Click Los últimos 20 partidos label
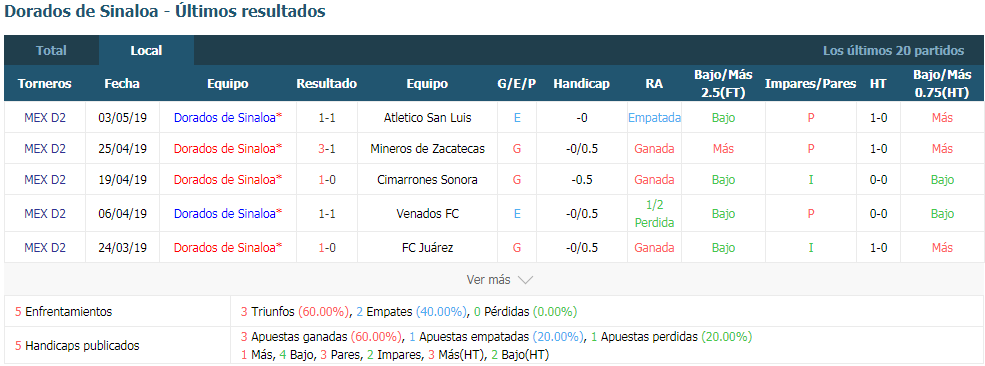Image resolution: width=985 pixels, height=366 pixels. 893,51
